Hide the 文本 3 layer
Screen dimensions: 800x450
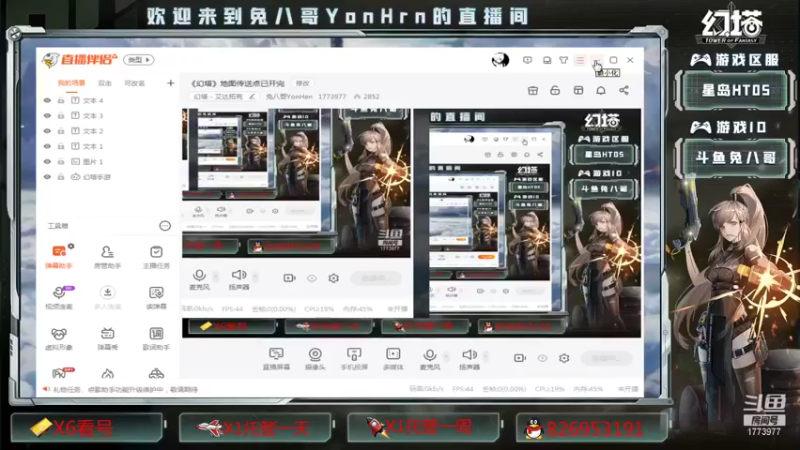coord(47,116)
